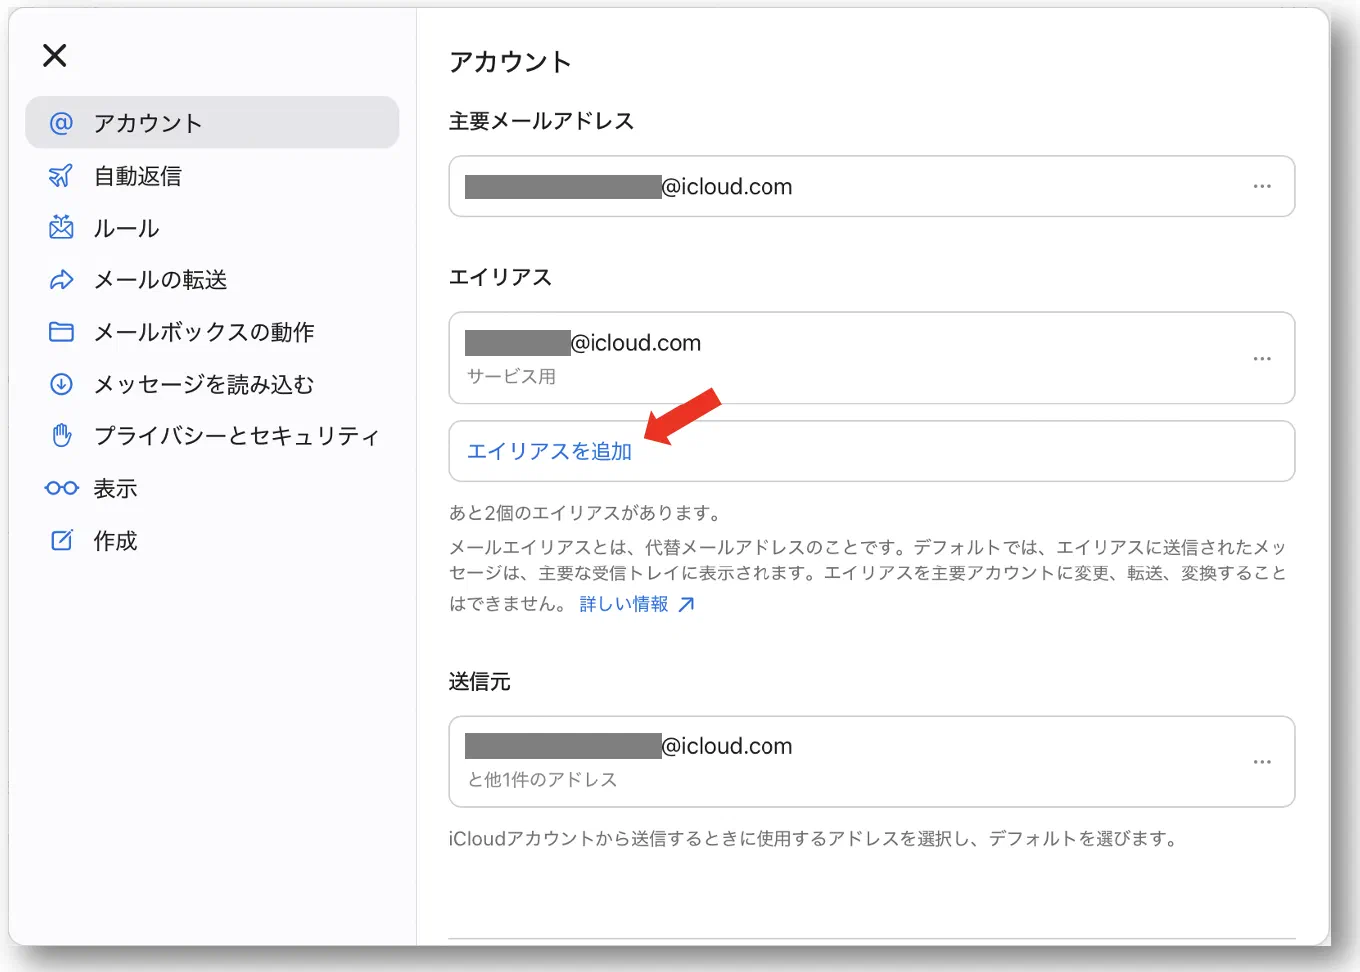Select メールボックスの動作 in the sidebar
The width and height of the screenshot is (1360, 972).
(212, 332)
